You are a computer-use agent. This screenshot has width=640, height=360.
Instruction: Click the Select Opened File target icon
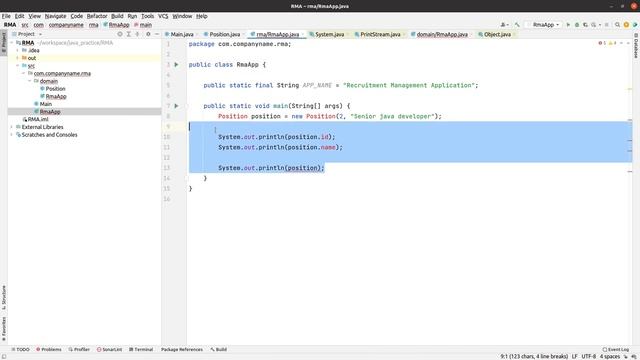(x=120, y=34)
